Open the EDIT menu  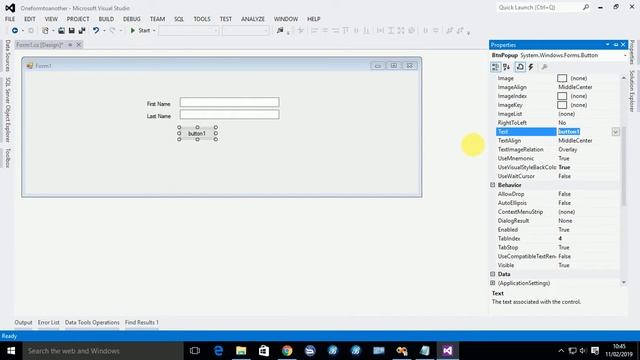click(30, 19)
